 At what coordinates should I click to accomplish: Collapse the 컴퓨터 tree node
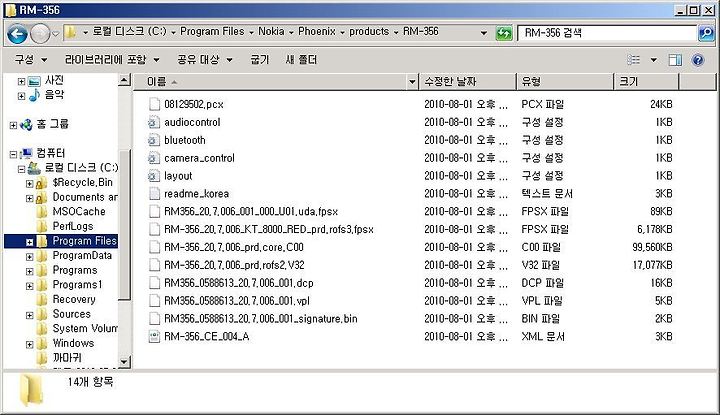[x=13, y=154]
